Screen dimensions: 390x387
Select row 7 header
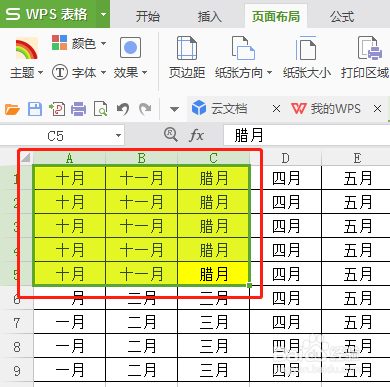tap(17, 322)
